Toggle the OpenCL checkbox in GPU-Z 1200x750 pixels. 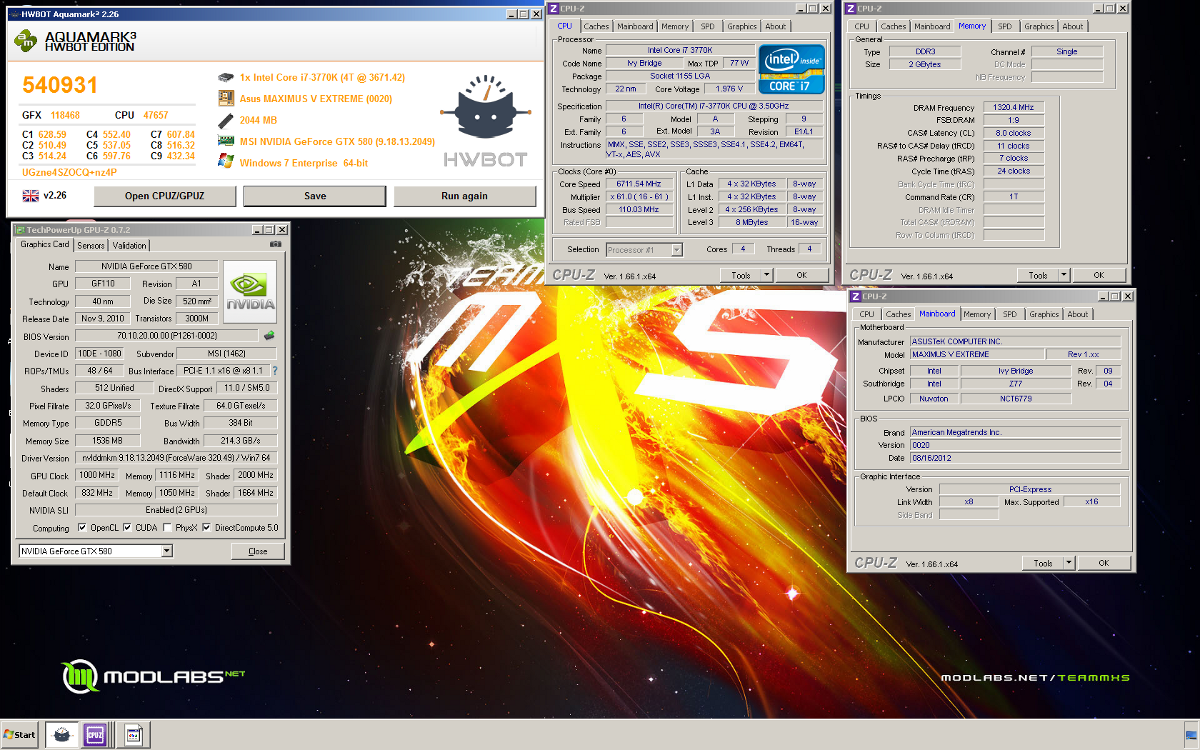click(82, 528)
